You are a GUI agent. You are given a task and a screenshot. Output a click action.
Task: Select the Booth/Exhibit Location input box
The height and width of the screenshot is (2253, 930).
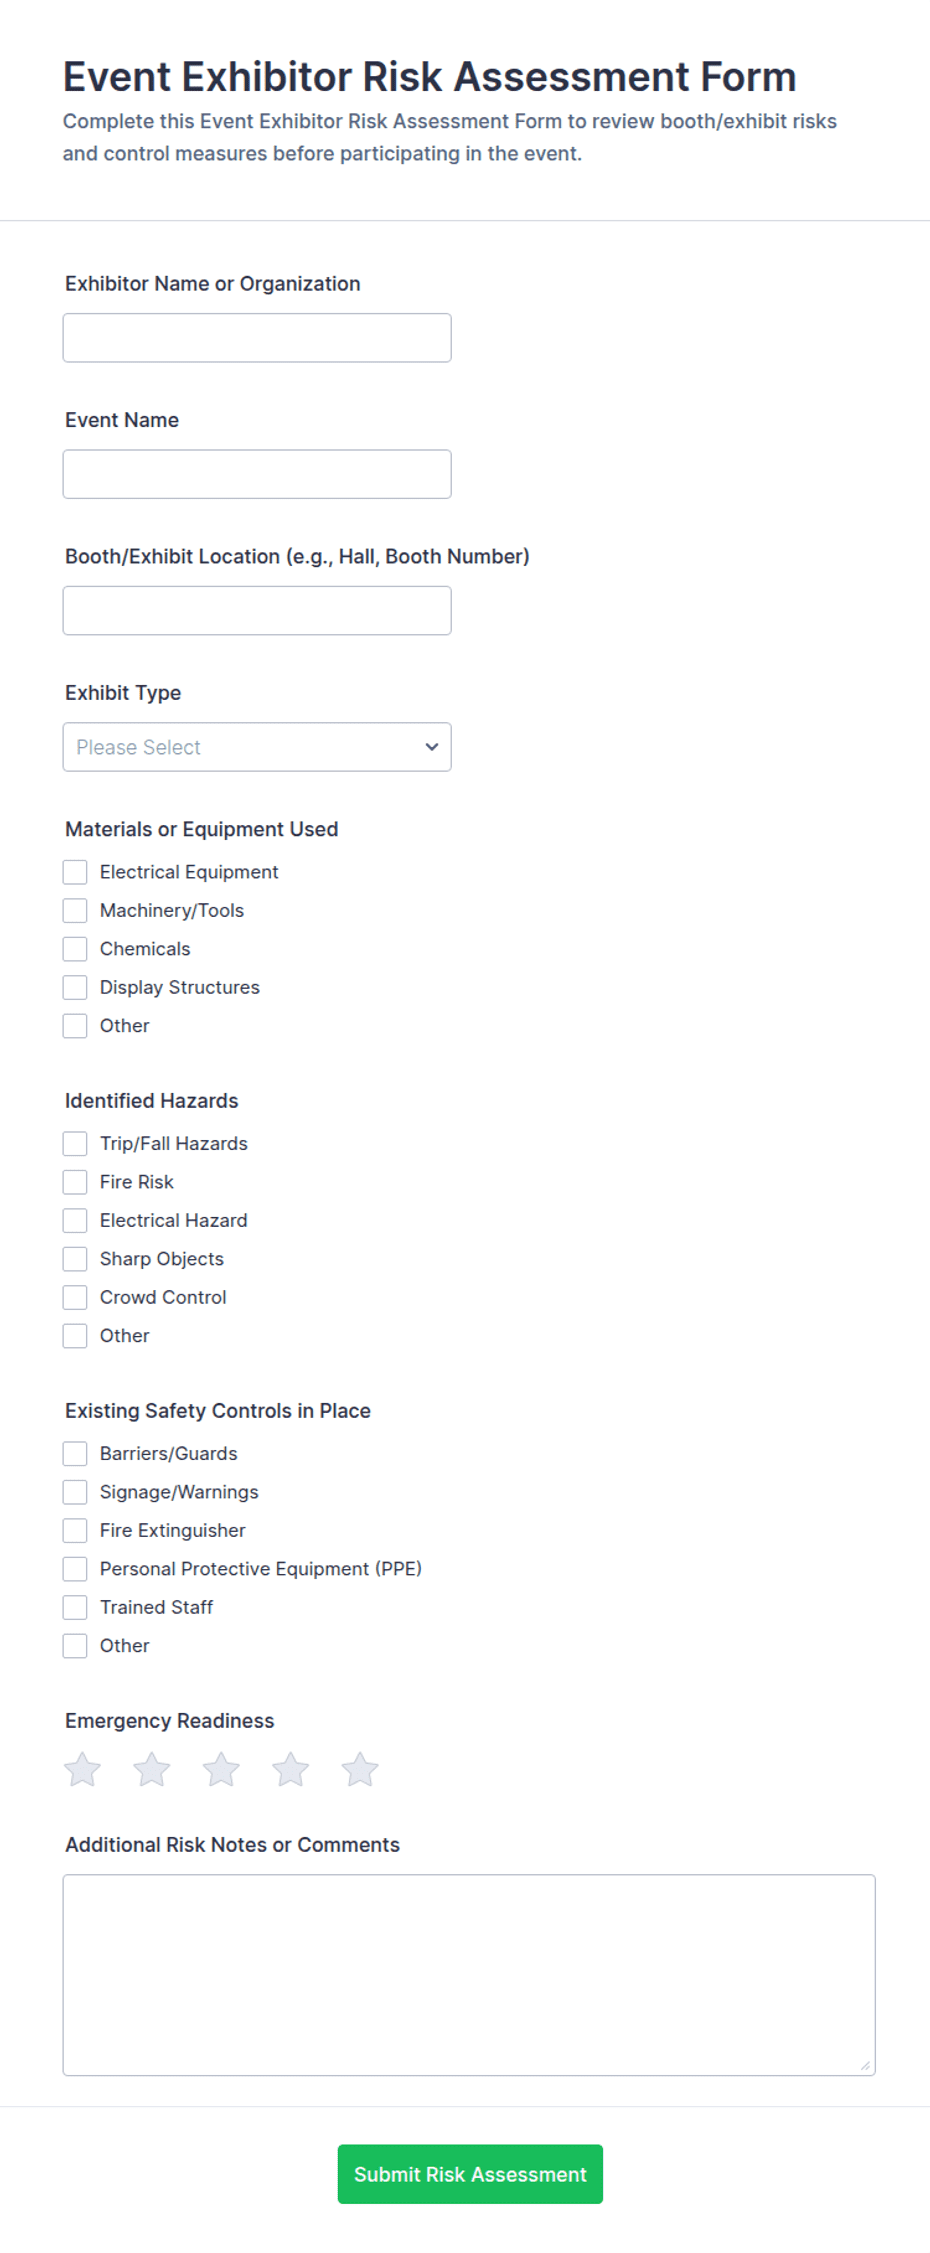pos(257,611)
